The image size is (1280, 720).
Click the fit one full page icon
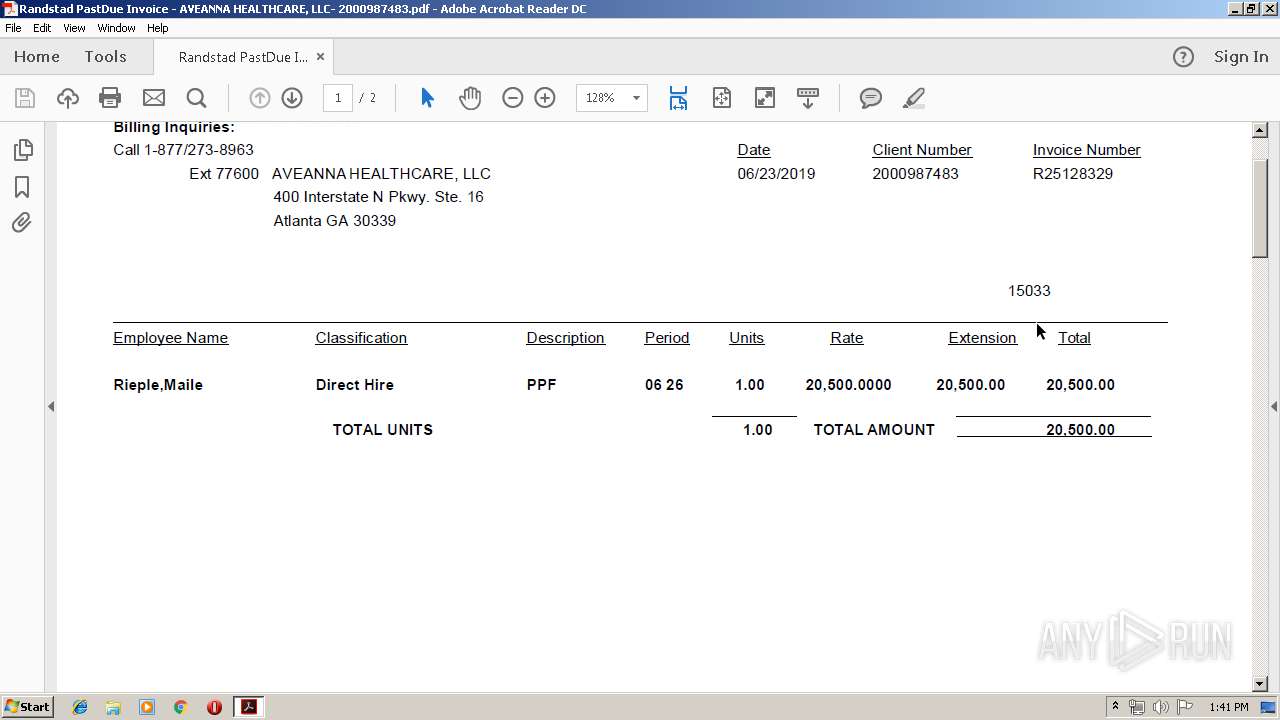(x=722, y=98)
